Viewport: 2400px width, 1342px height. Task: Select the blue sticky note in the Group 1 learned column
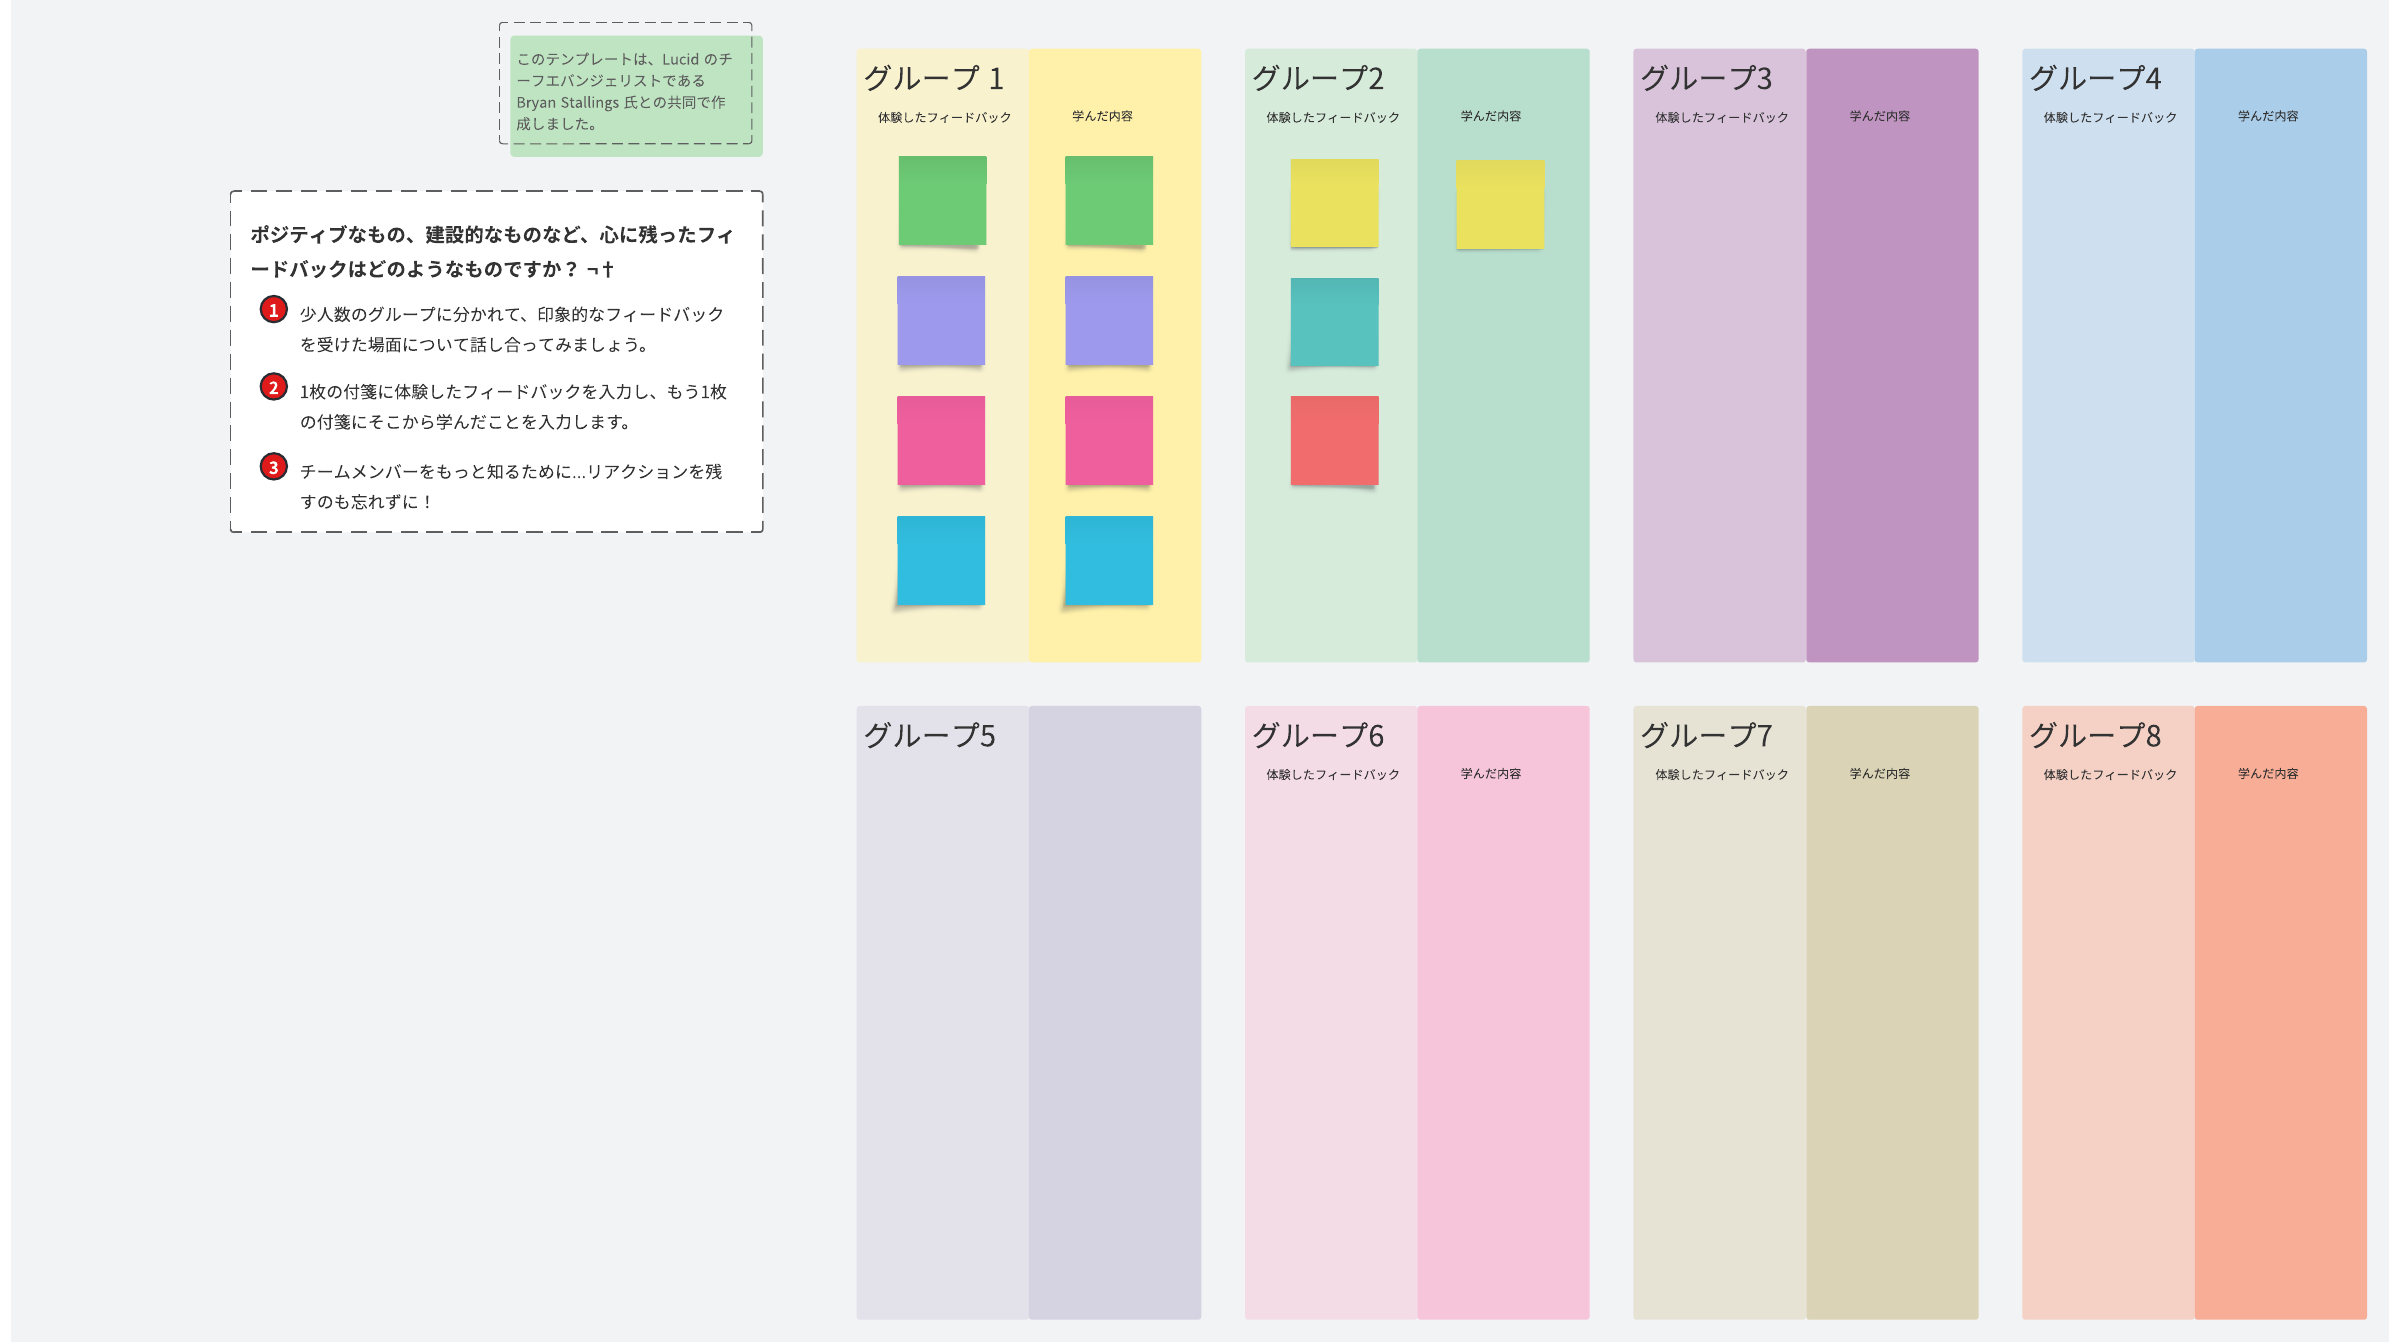pyautogui.click(x=1108, y=560)
